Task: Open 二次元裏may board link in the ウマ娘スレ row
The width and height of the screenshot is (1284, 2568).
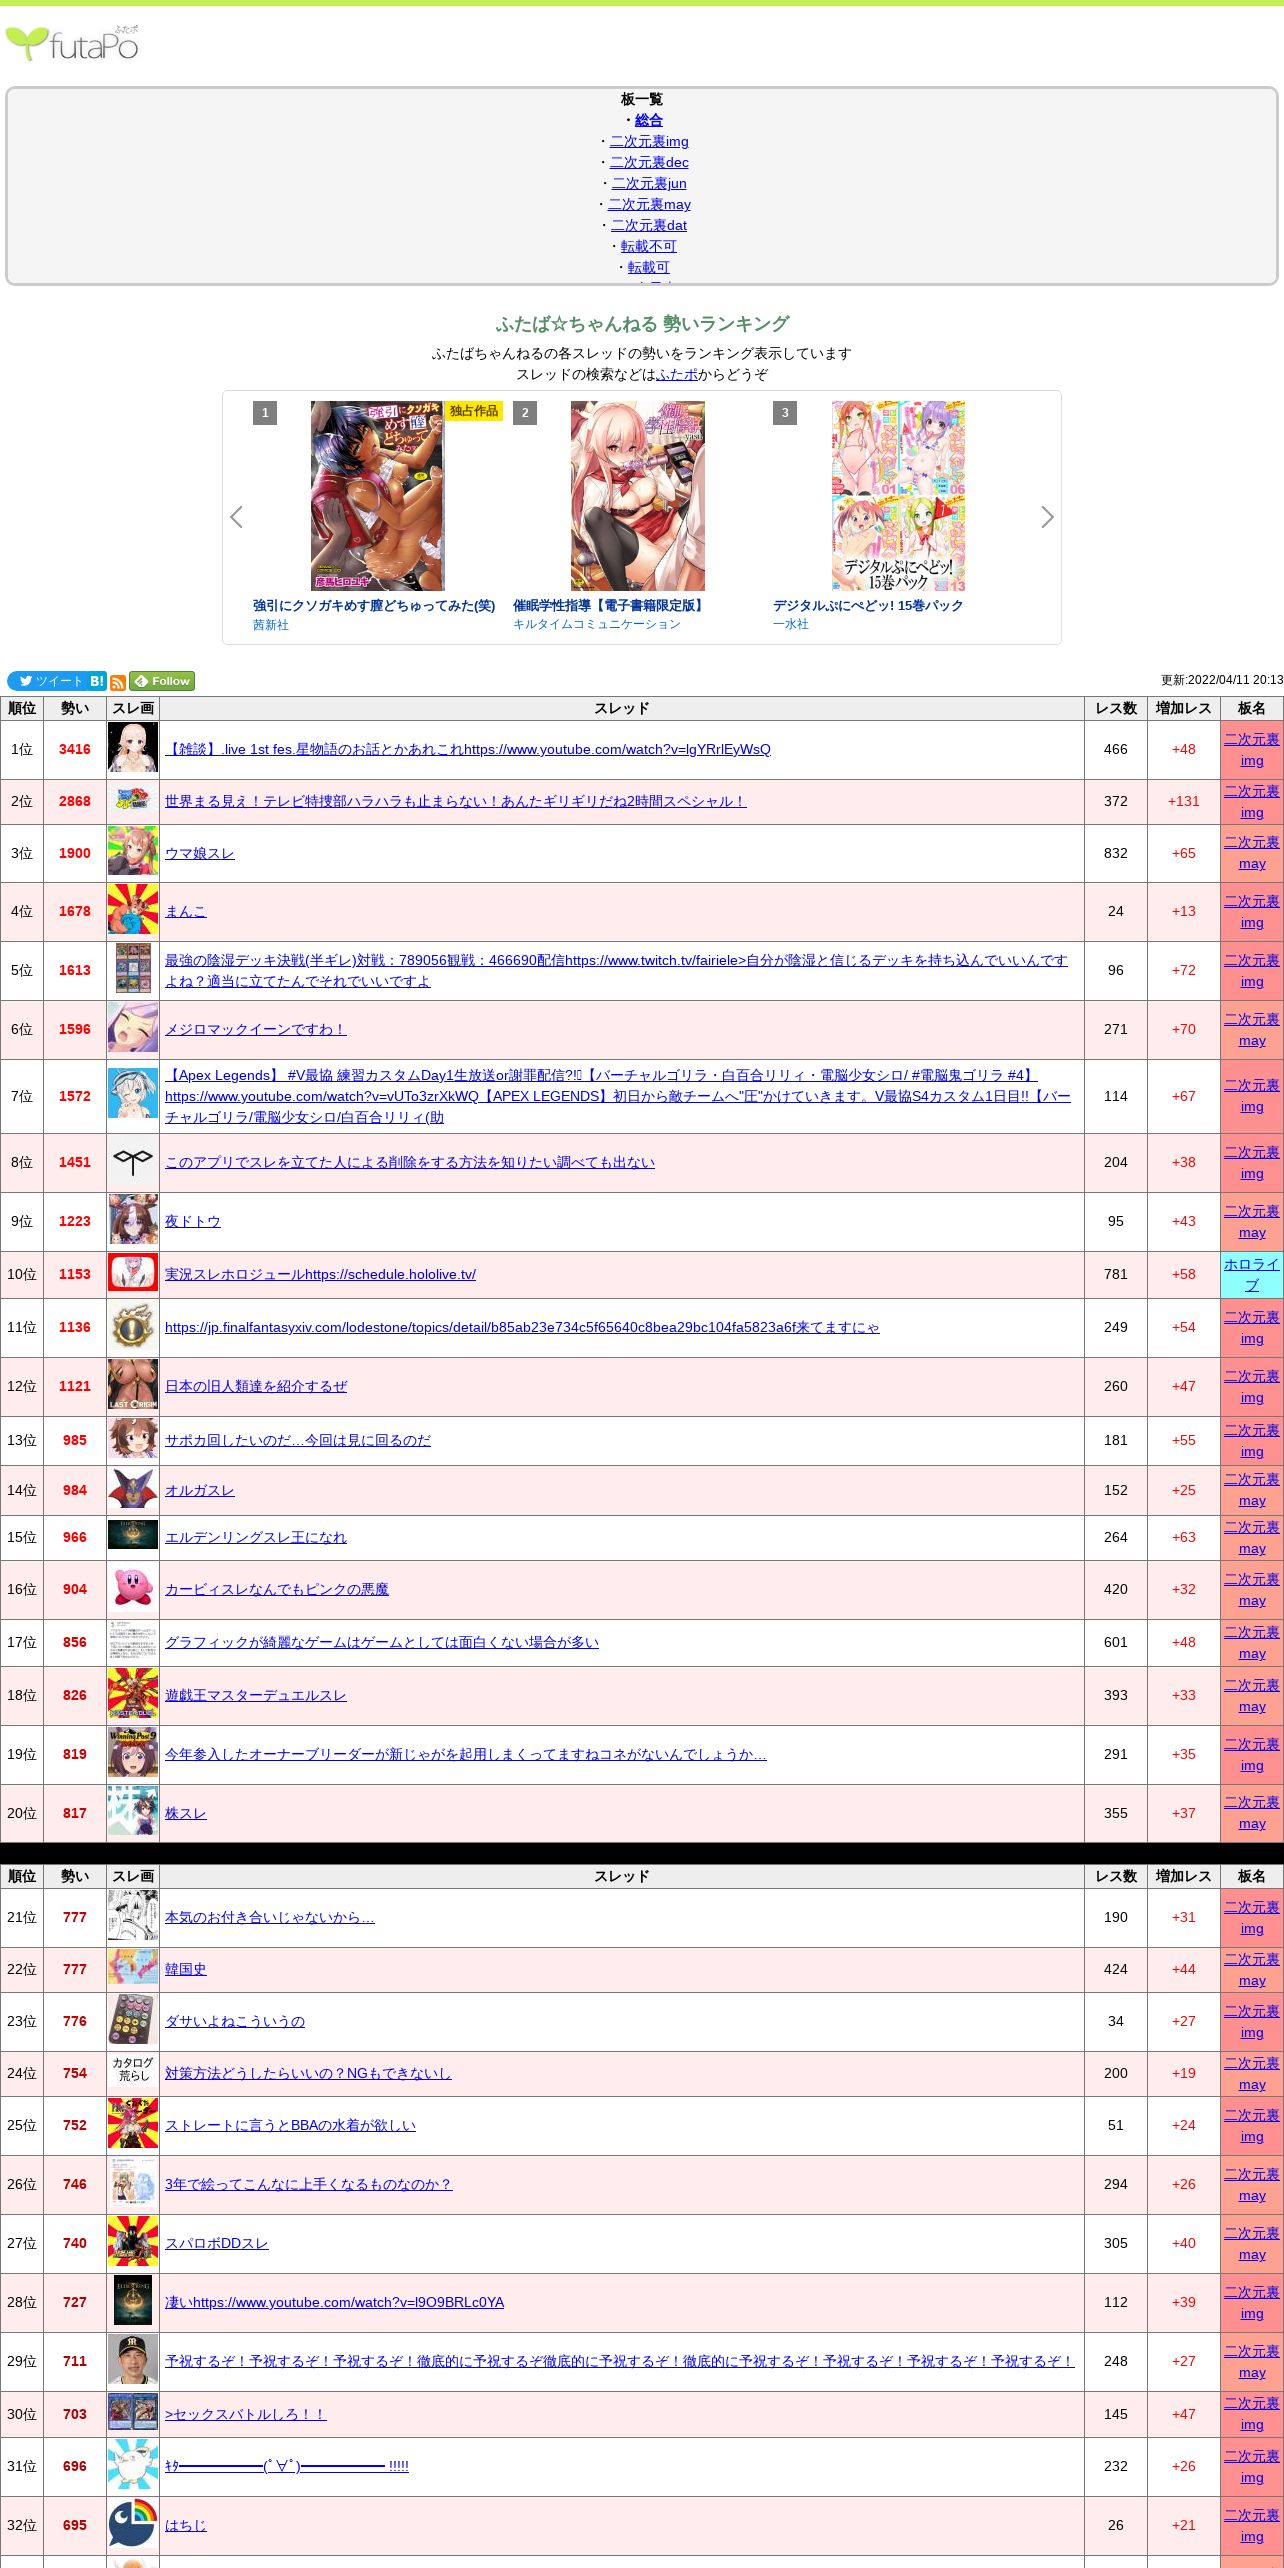Action: coord(1252,853)
